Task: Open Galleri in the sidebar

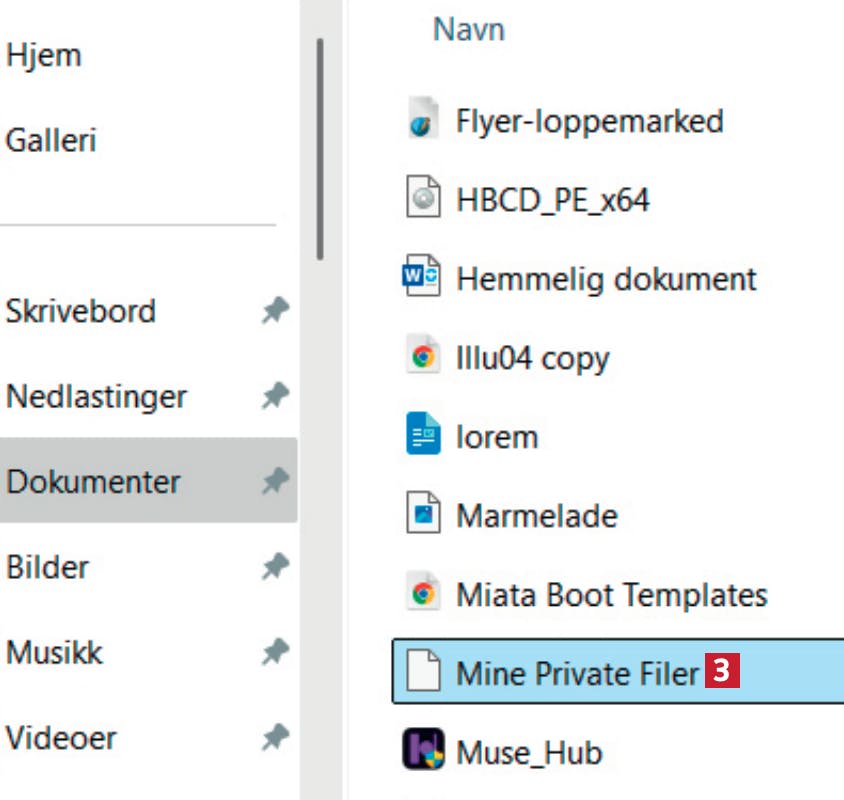Action: pyautogui.click(x=51, y=140)
